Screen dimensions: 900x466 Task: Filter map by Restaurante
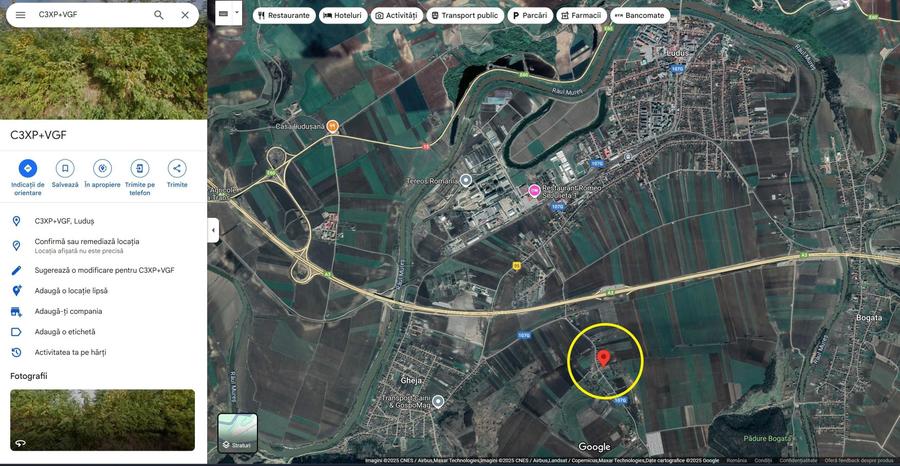click(x=284, y=15)
